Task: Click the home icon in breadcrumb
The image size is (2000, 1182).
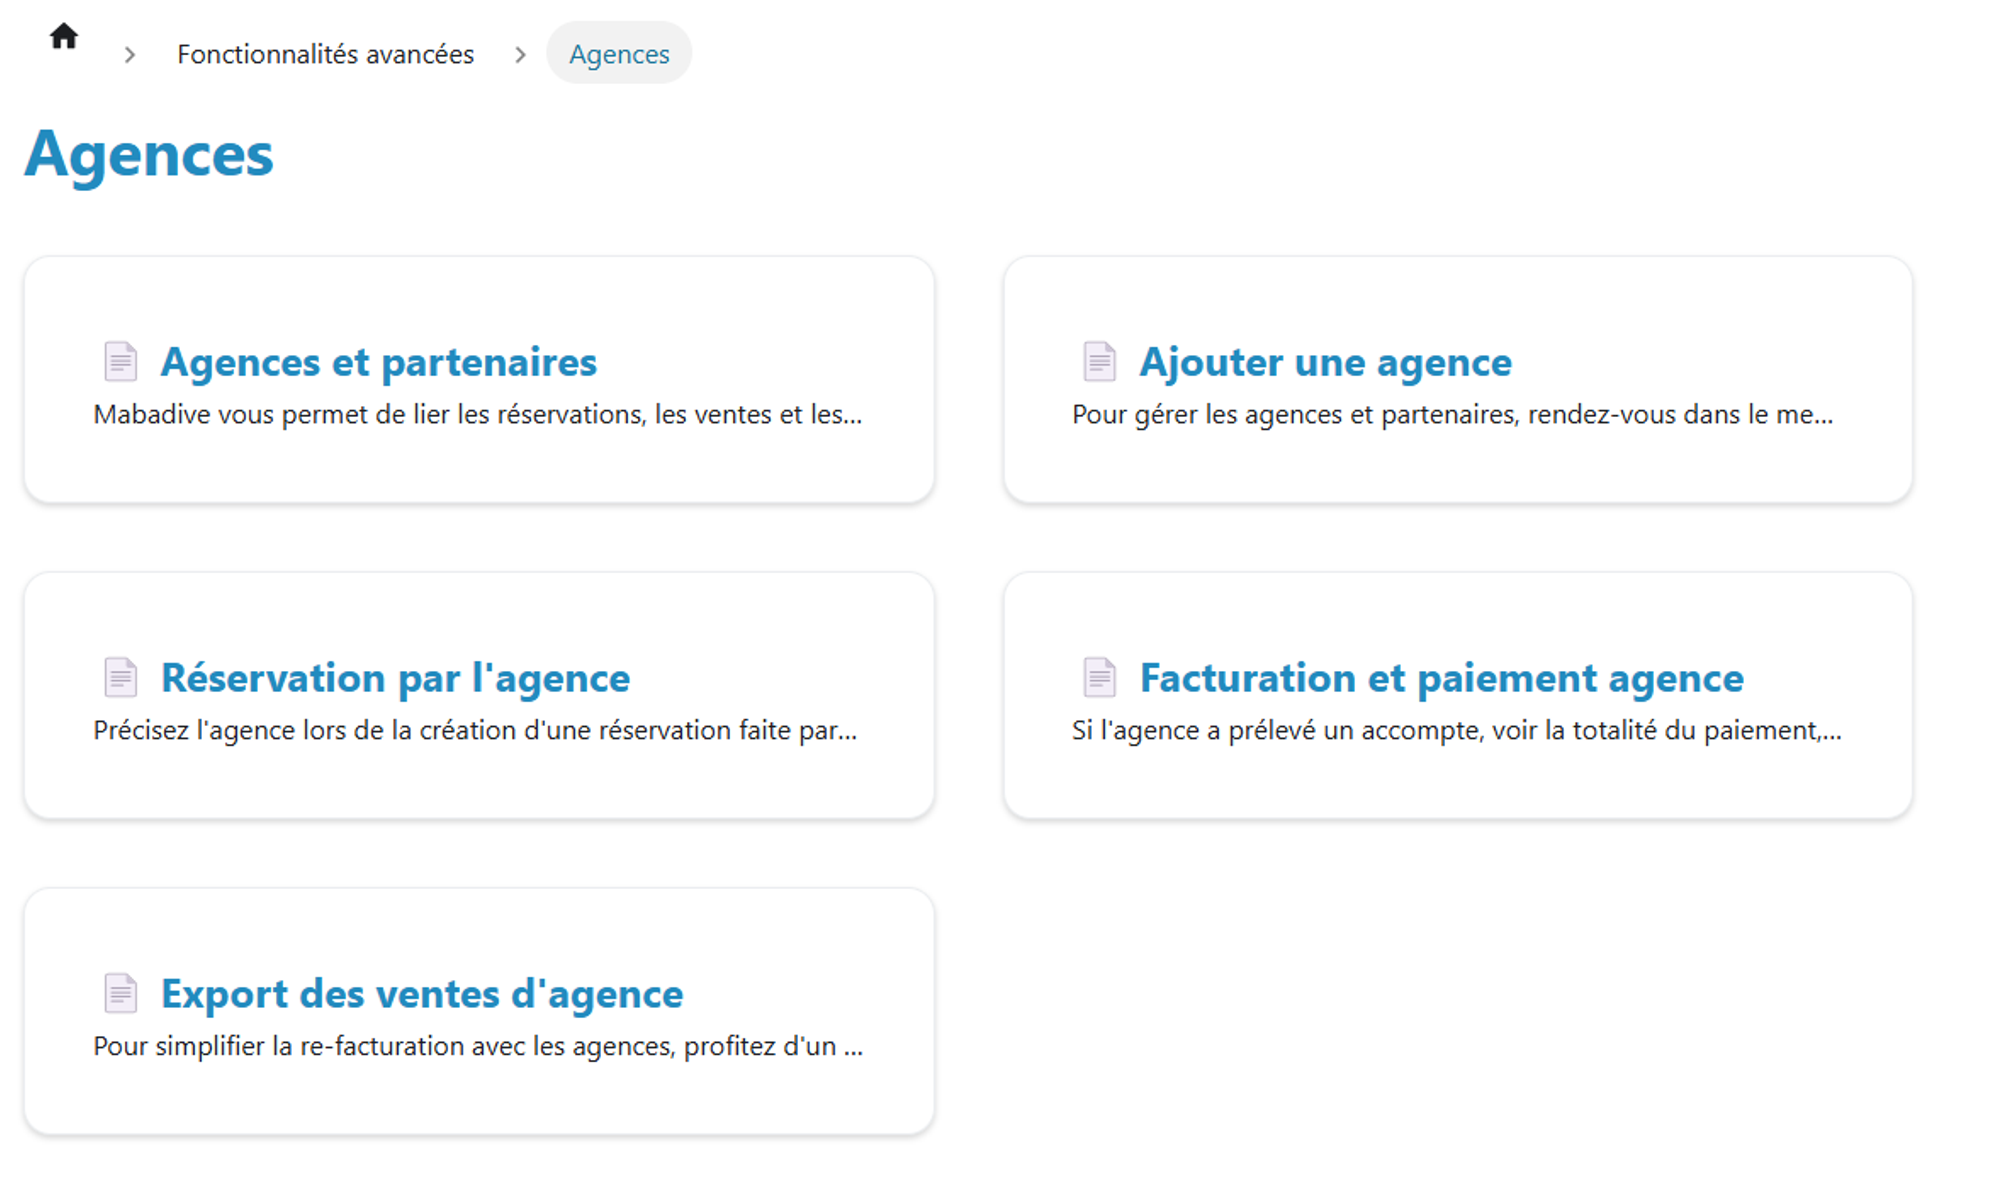Action: (64, 37)
